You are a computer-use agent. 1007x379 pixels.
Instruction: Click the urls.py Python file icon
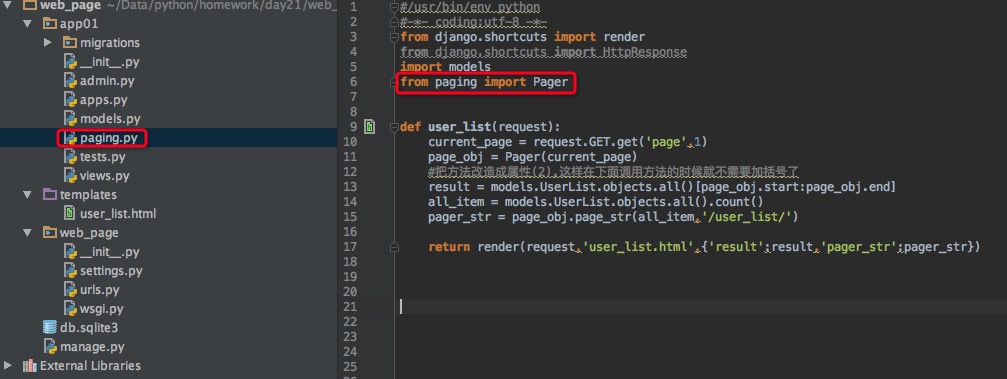[x=70, y=290]
